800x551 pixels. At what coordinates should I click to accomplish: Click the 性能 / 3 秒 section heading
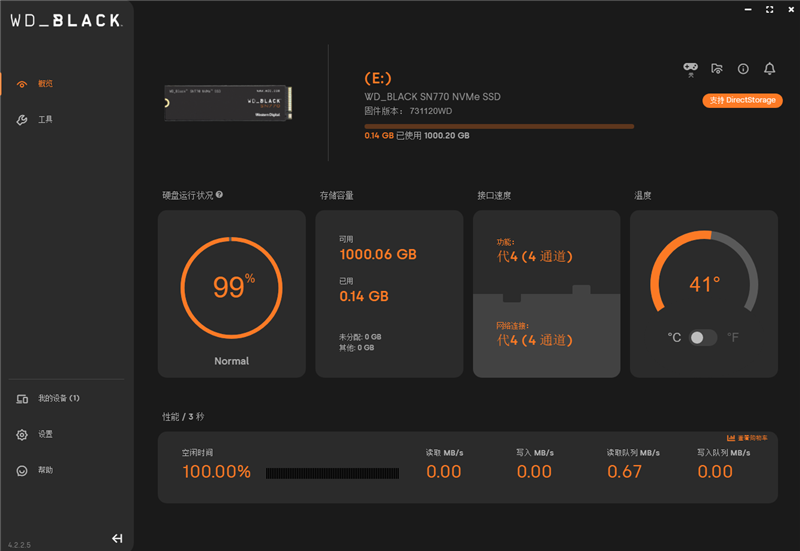point(183,417)
